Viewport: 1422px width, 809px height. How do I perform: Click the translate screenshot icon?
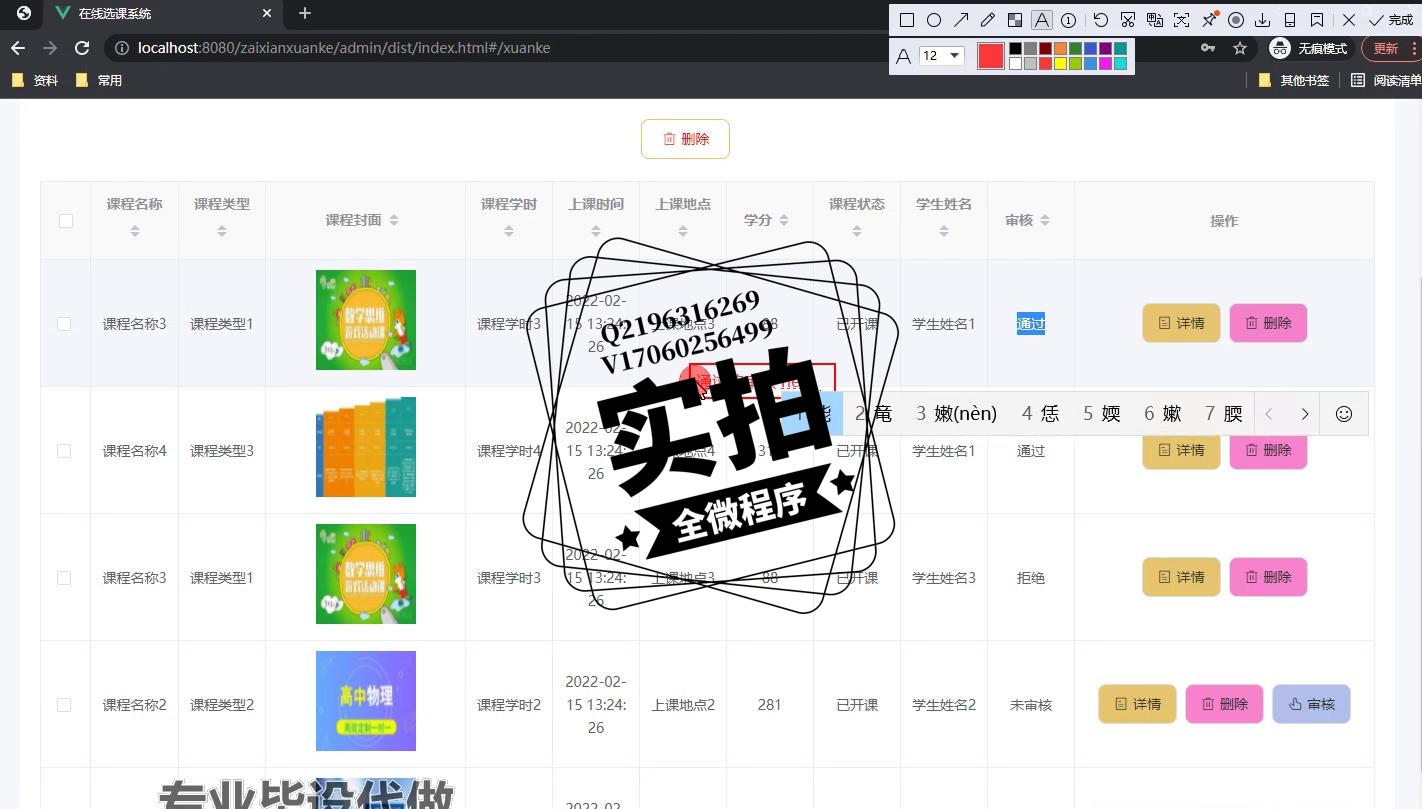click(1155, 20)
